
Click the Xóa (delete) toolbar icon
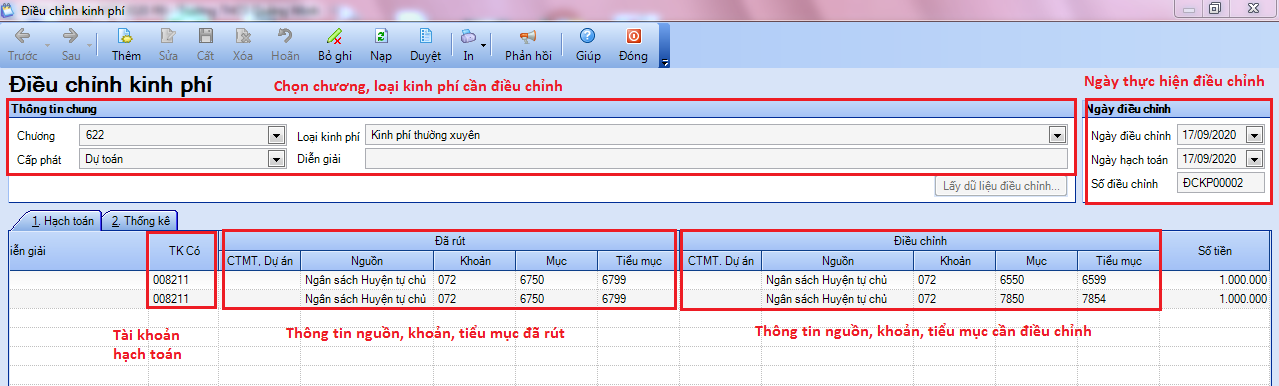(x=243, y=36)
